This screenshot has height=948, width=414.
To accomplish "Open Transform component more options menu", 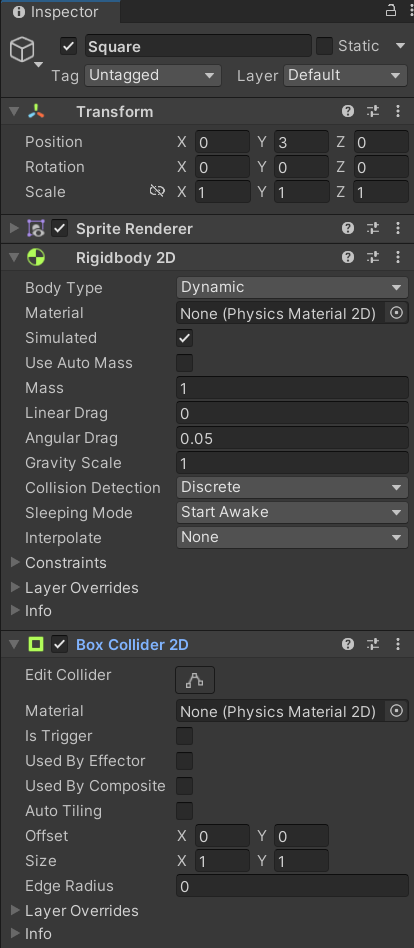I will click(x=398, y=111).
